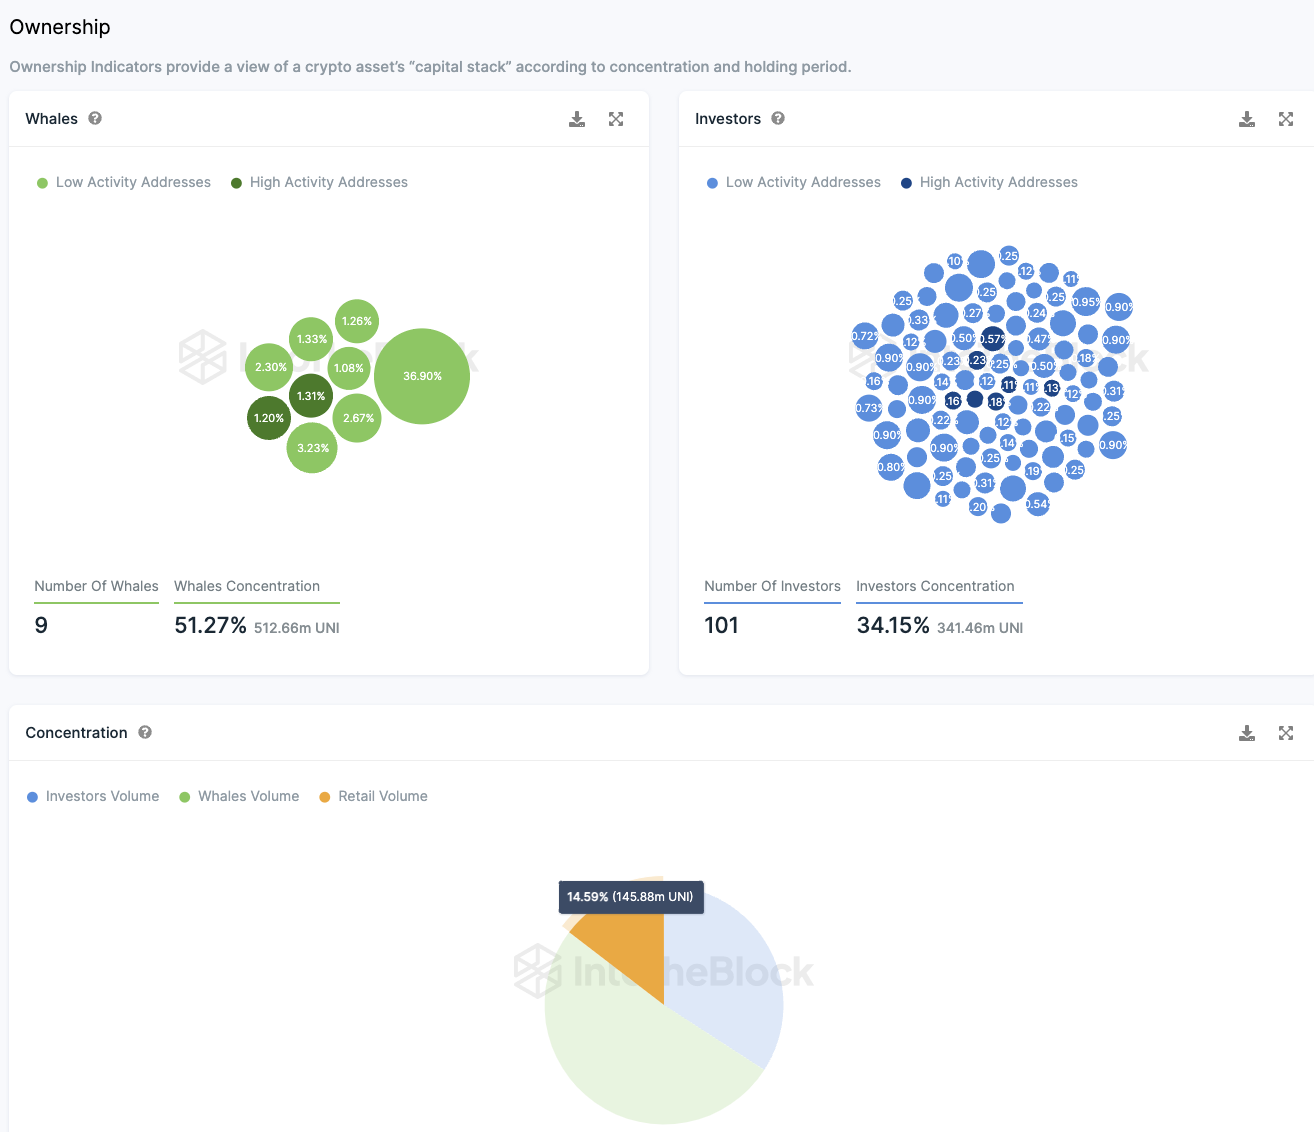
Task: Open the Concentration help tooltip icon
Action: [145, 732]
